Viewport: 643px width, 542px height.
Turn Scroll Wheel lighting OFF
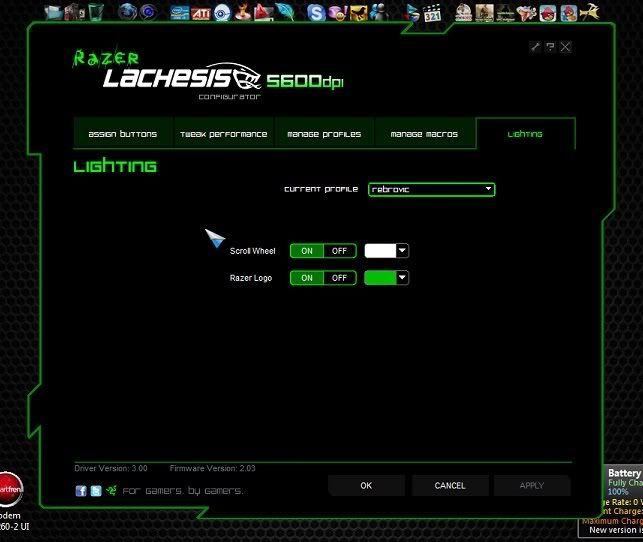[x=340, y=251]
